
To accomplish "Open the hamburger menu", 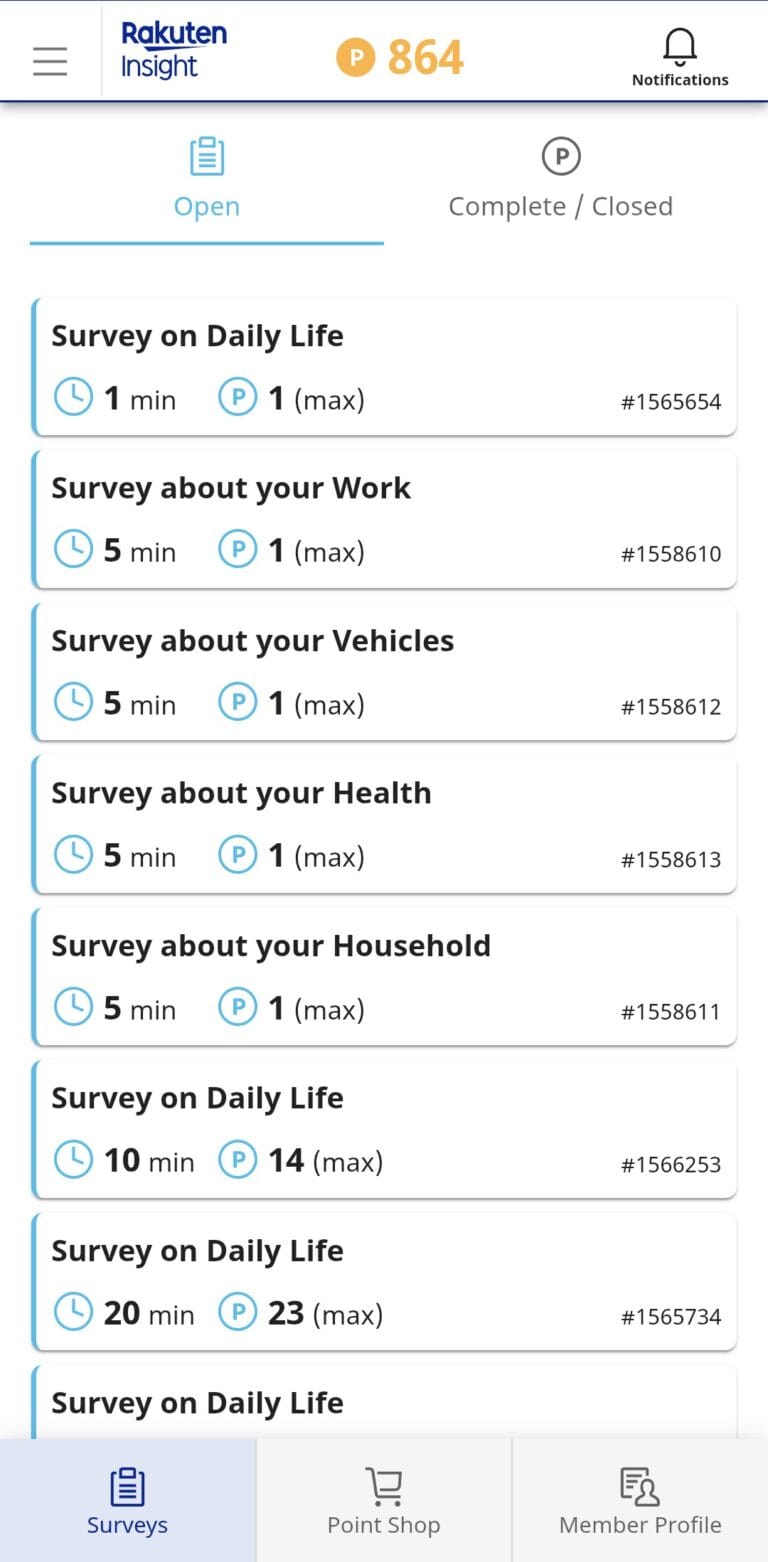I will [x=50, y=61].
